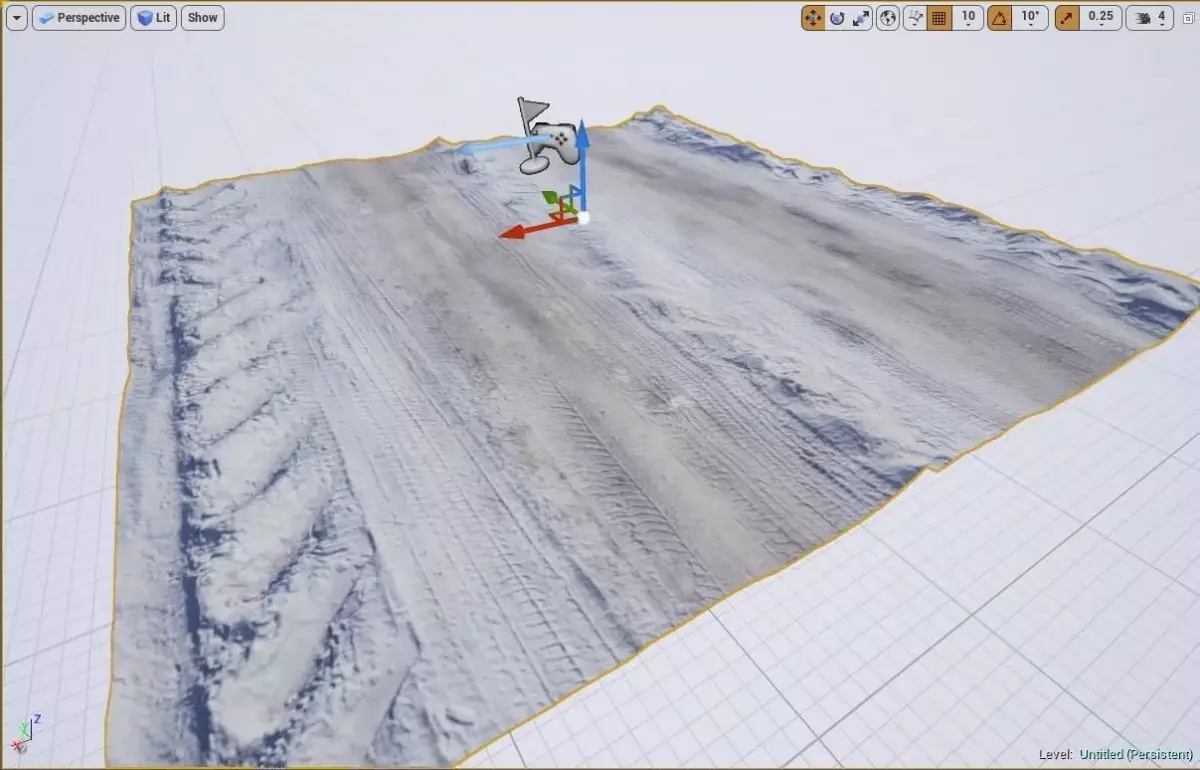Open the camera speed 4 setting
Screen dimensions: 1200x770
coord(1150,18)
